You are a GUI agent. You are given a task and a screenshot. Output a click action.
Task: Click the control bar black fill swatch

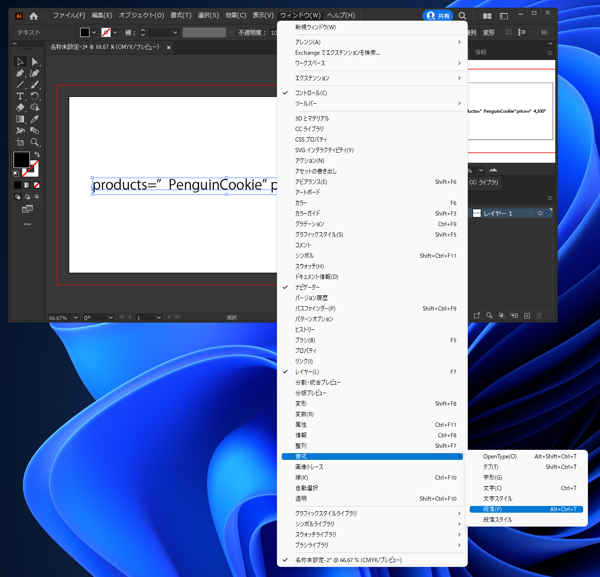pyautogui.click(x=85, y=33)
